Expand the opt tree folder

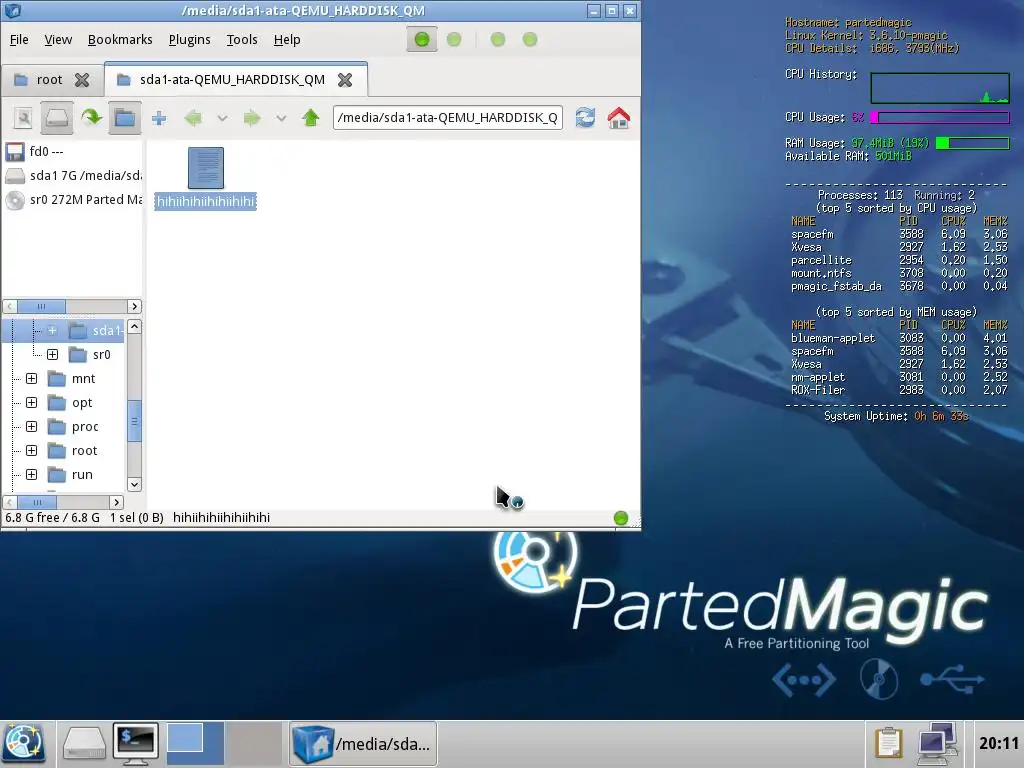point(31,402)
